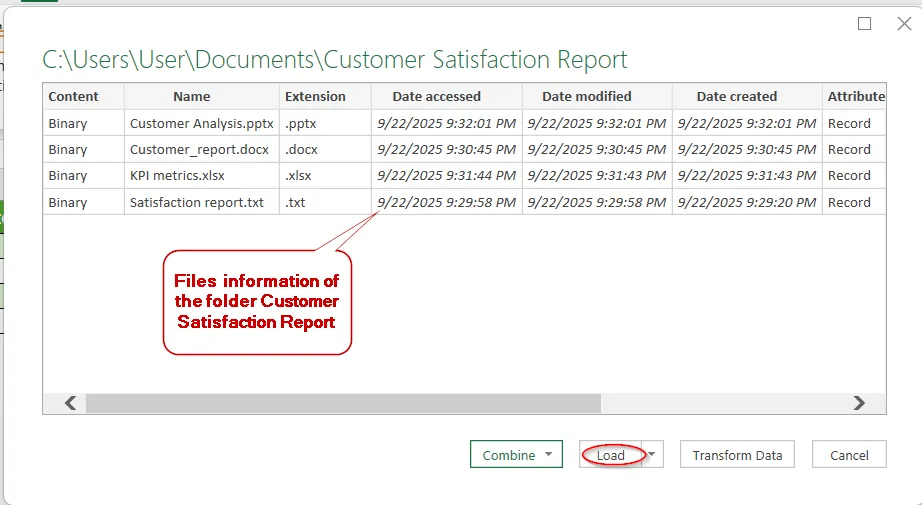Viewport: 922px width, 505px height.
Task: Click Record in the Satisfaction report.txt row
Action: tap(854, 202)
